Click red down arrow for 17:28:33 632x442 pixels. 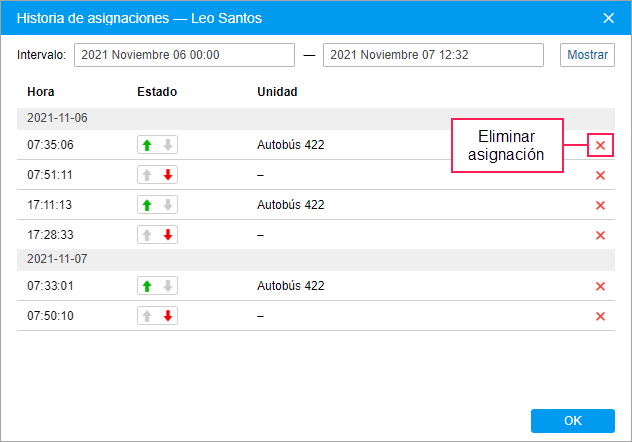[168, 235]
